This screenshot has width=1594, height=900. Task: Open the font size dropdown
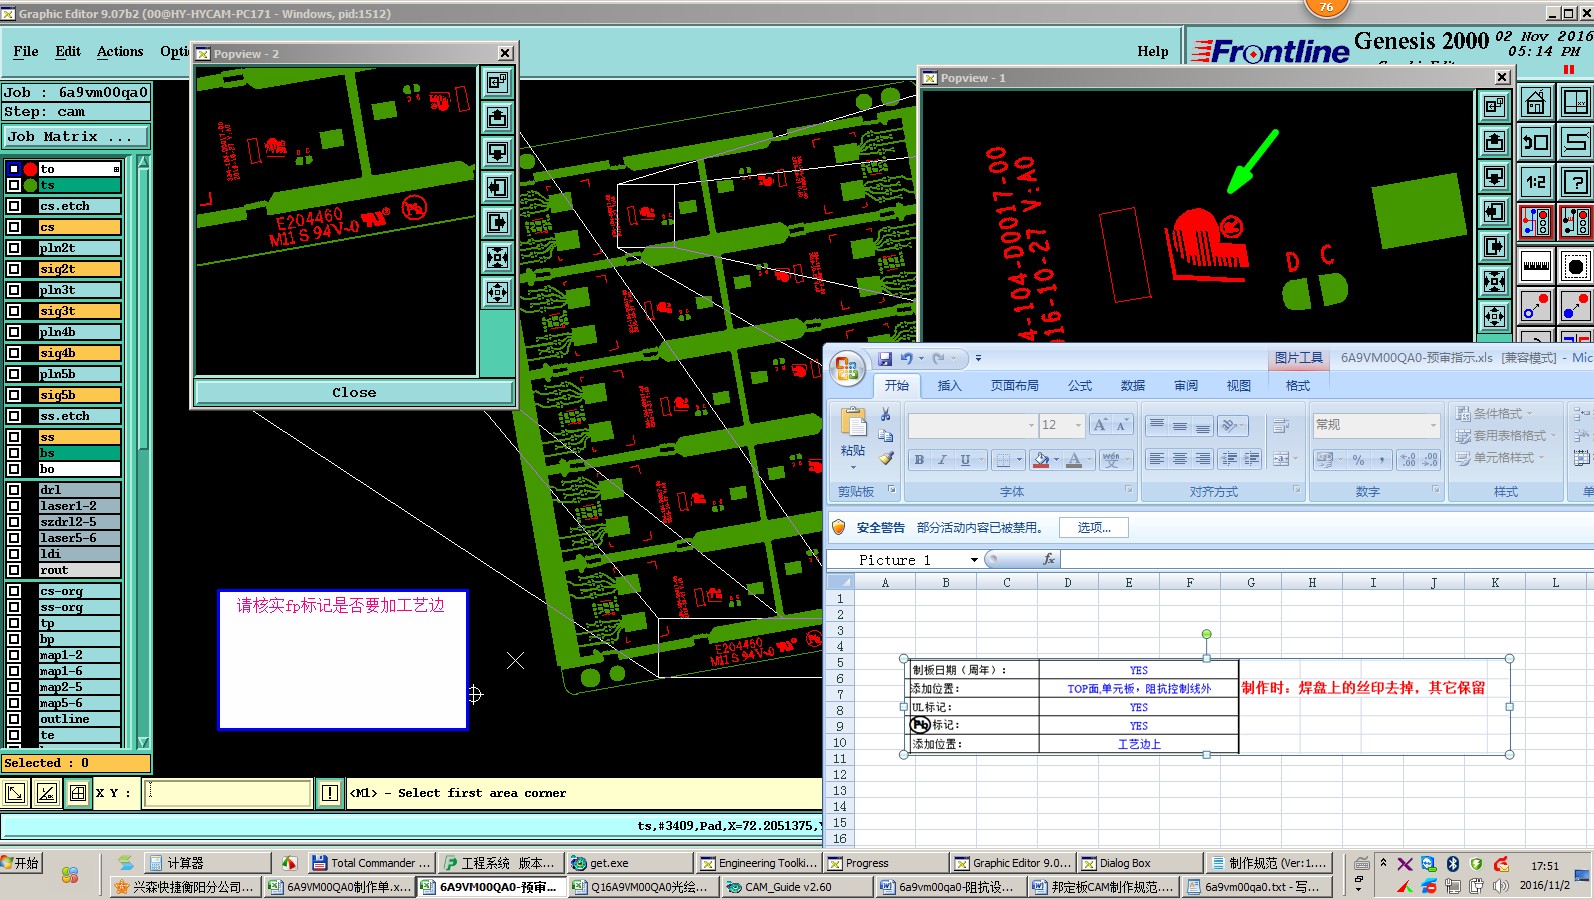click(x=1078, y=425)
